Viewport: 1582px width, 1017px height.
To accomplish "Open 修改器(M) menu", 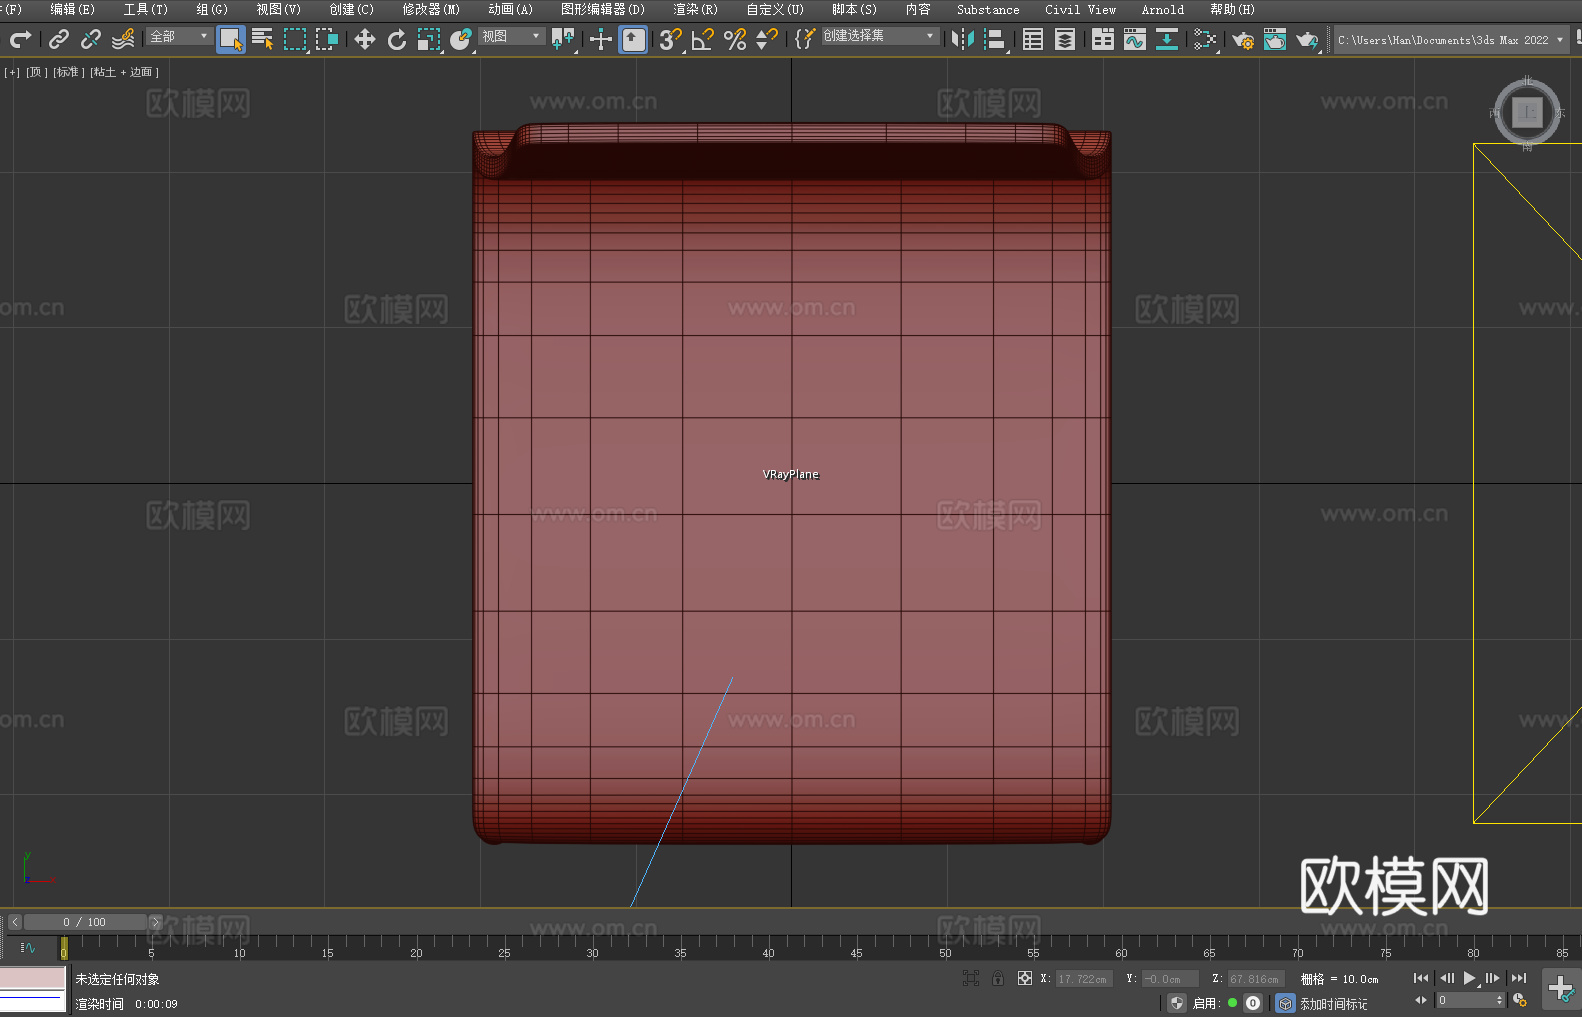I will point(431,10).
